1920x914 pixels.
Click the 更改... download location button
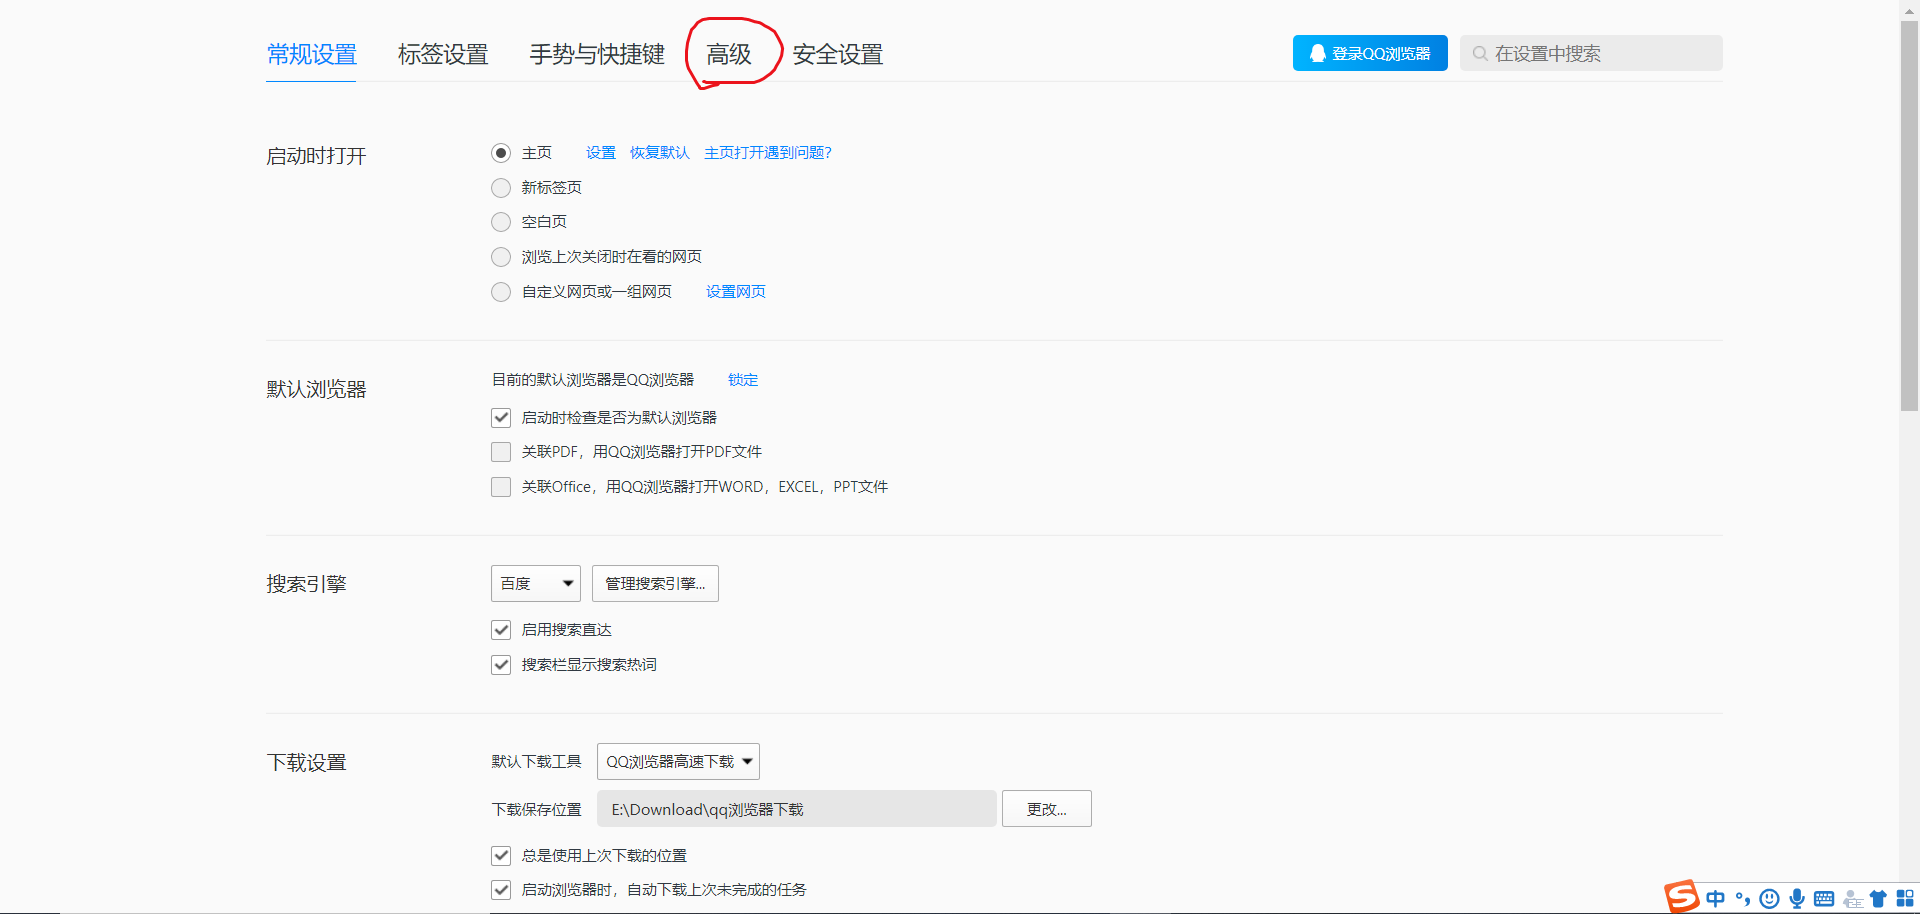click(x=1047, y=809)
